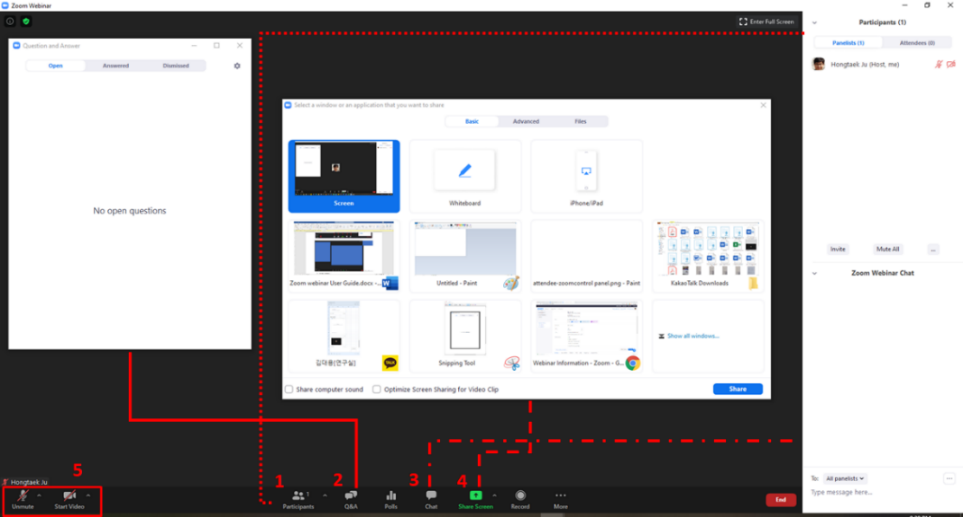
Task: Open Q&A settings gear icon
Action: coord(237,66)
